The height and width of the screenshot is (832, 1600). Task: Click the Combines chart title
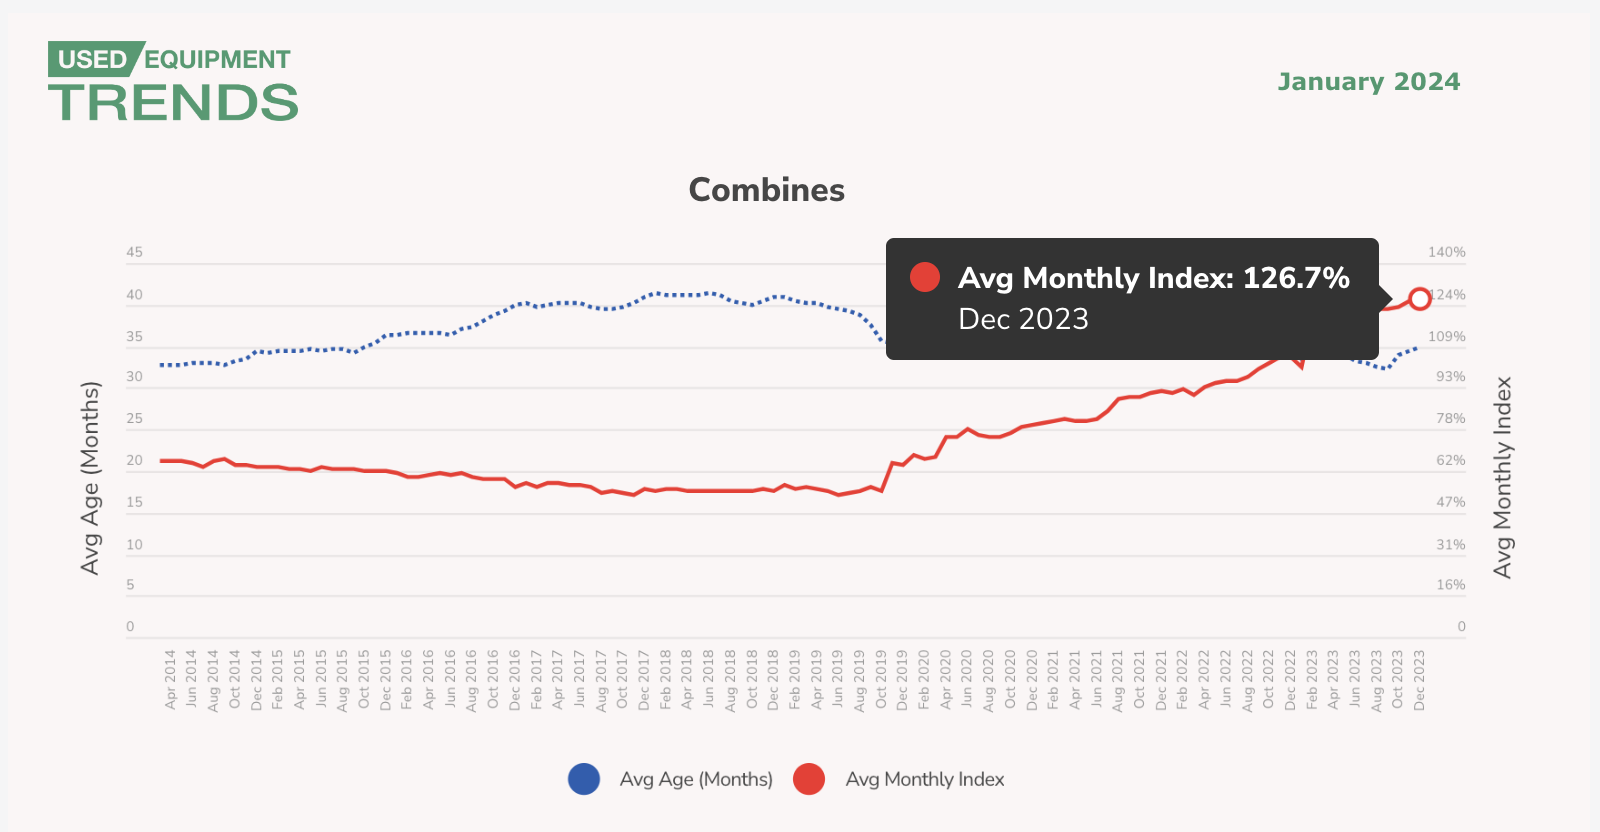coord(767,190)
